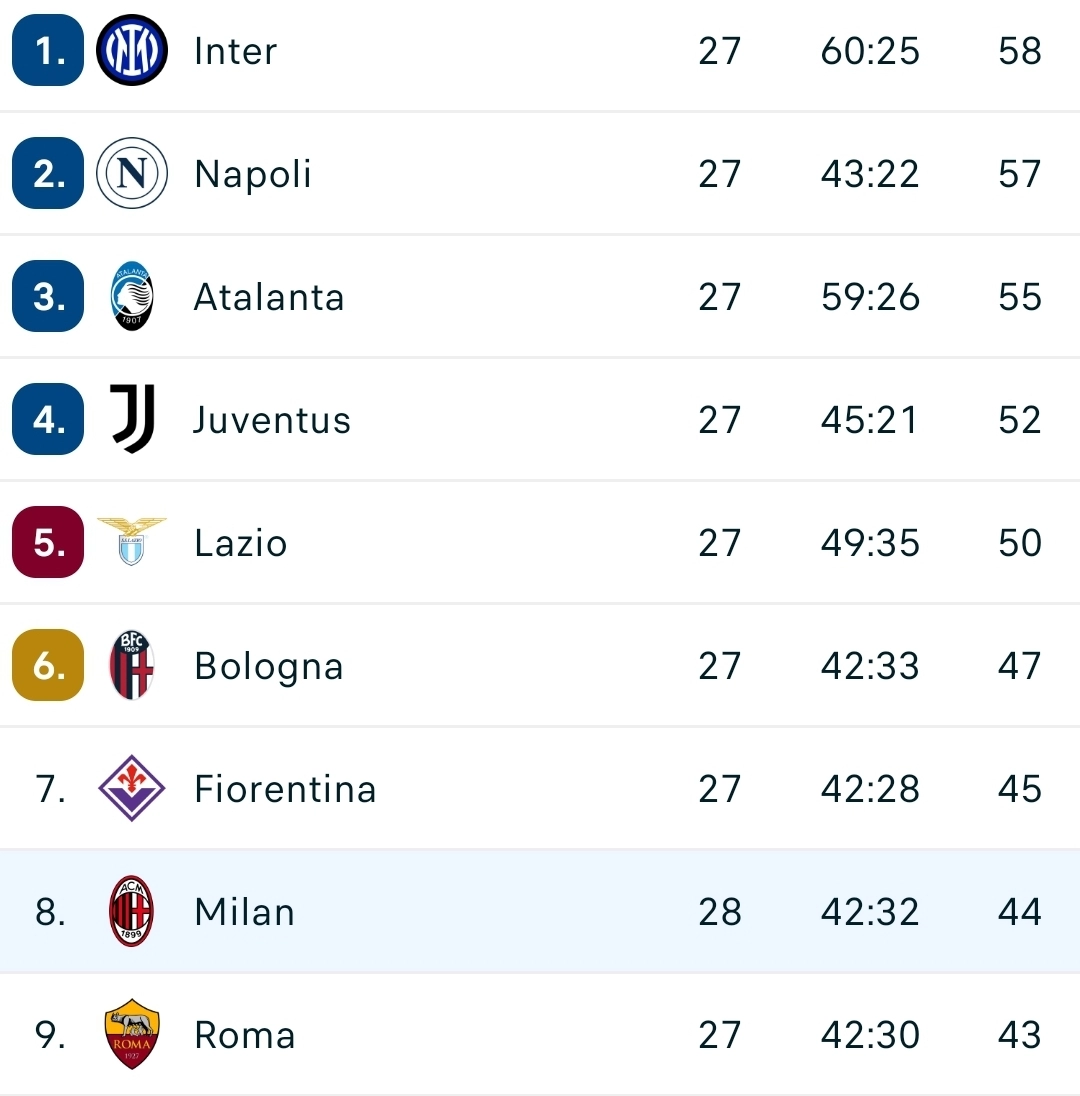Click the maroon rank 5 badge
Viewport: 1080px width, 1096px height.
coord(48,542)
